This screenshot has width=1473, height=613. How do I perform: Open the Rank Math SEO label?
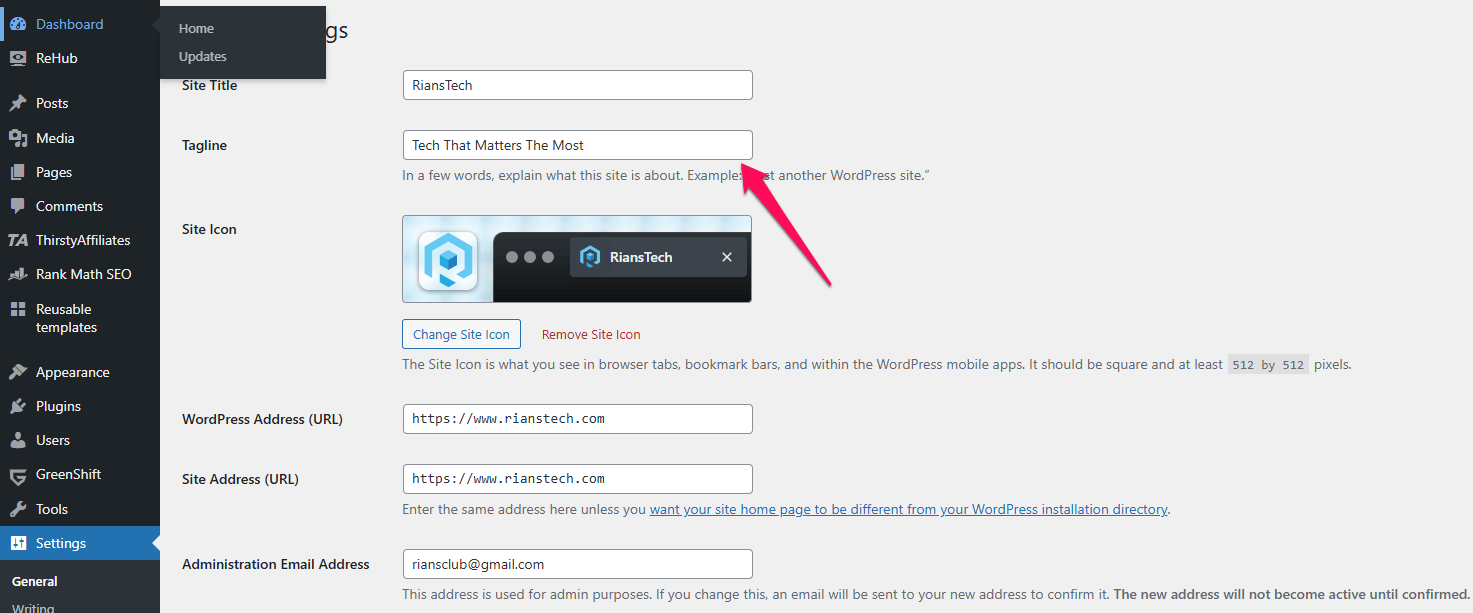tap(83, 274)
